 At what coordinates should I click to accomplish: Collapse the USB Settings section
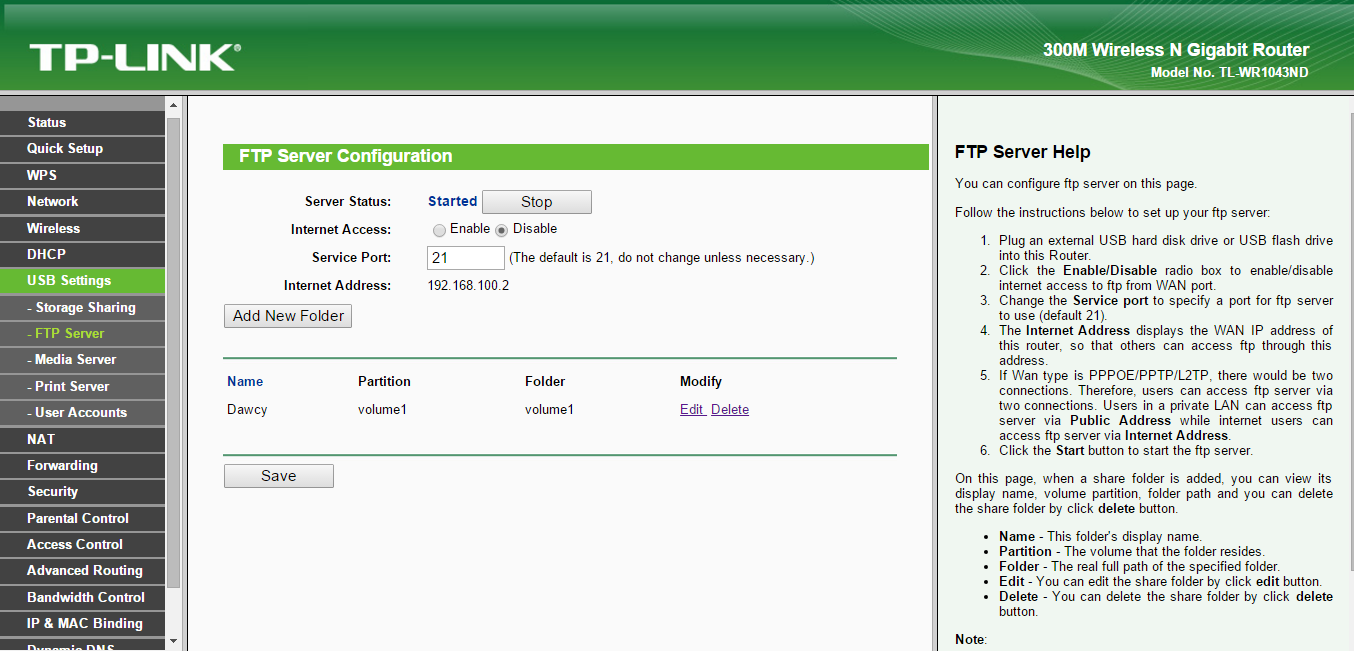(69, 281)
